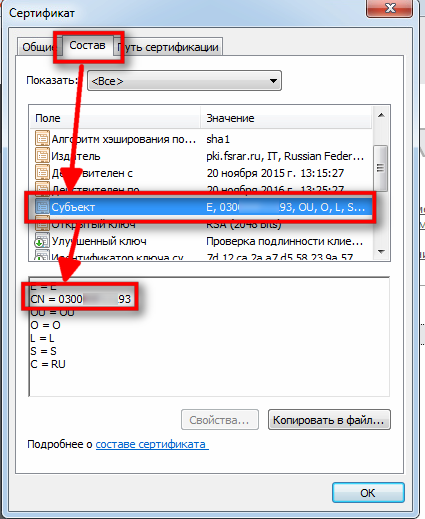Open the Путь сертификации tab
Viewport: 425px width, 519px height.
tap(168, 47)
